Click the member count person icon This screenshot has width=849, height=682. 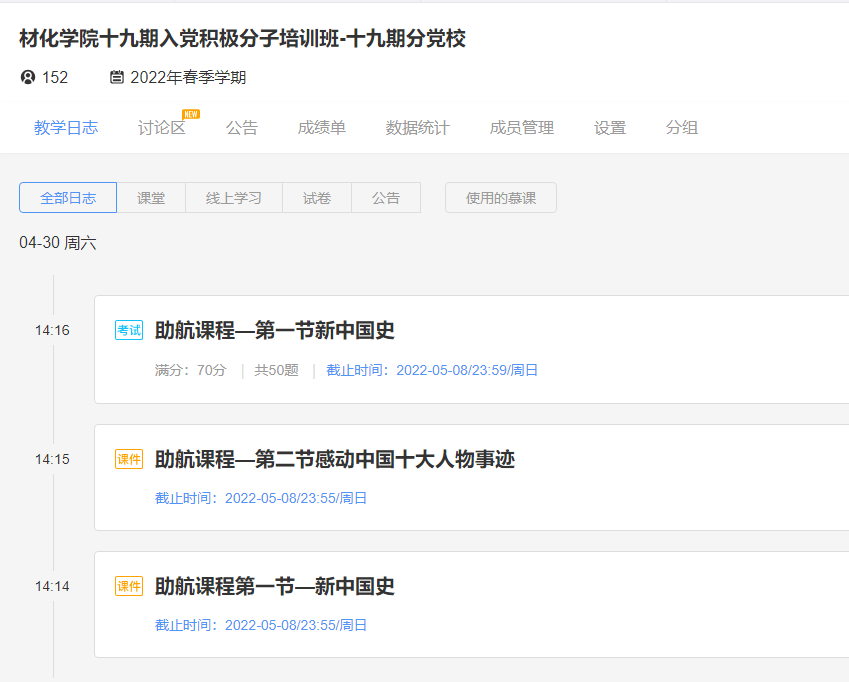[x=27, y=78]
